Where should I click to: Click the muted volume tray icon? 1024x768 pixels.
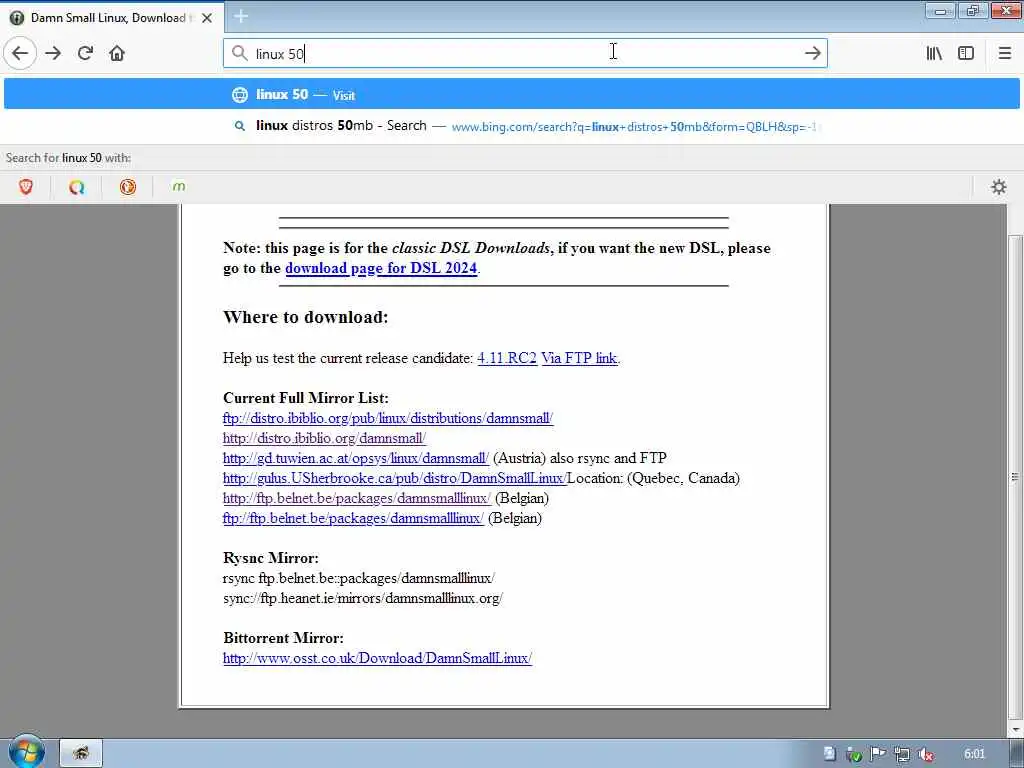(x=925, y=754)
